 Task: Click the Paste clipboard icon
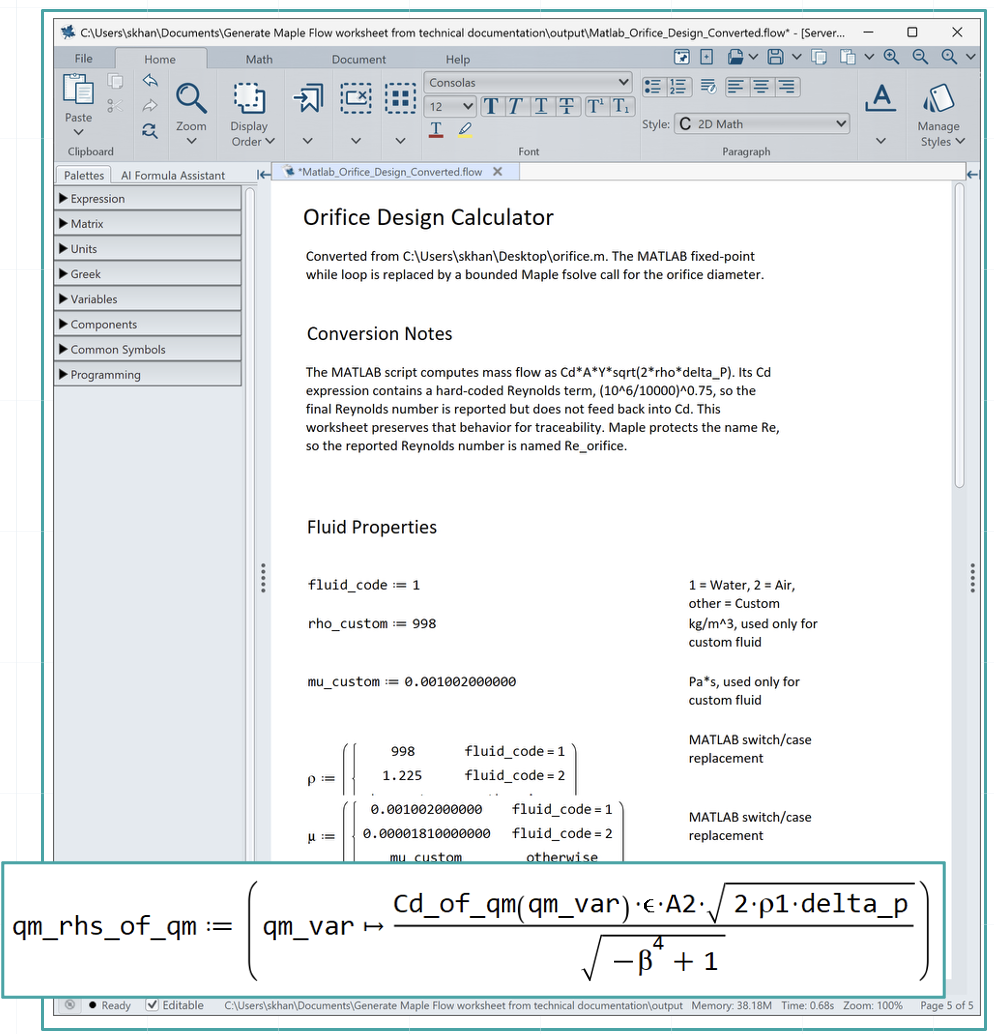click(78, 89)
